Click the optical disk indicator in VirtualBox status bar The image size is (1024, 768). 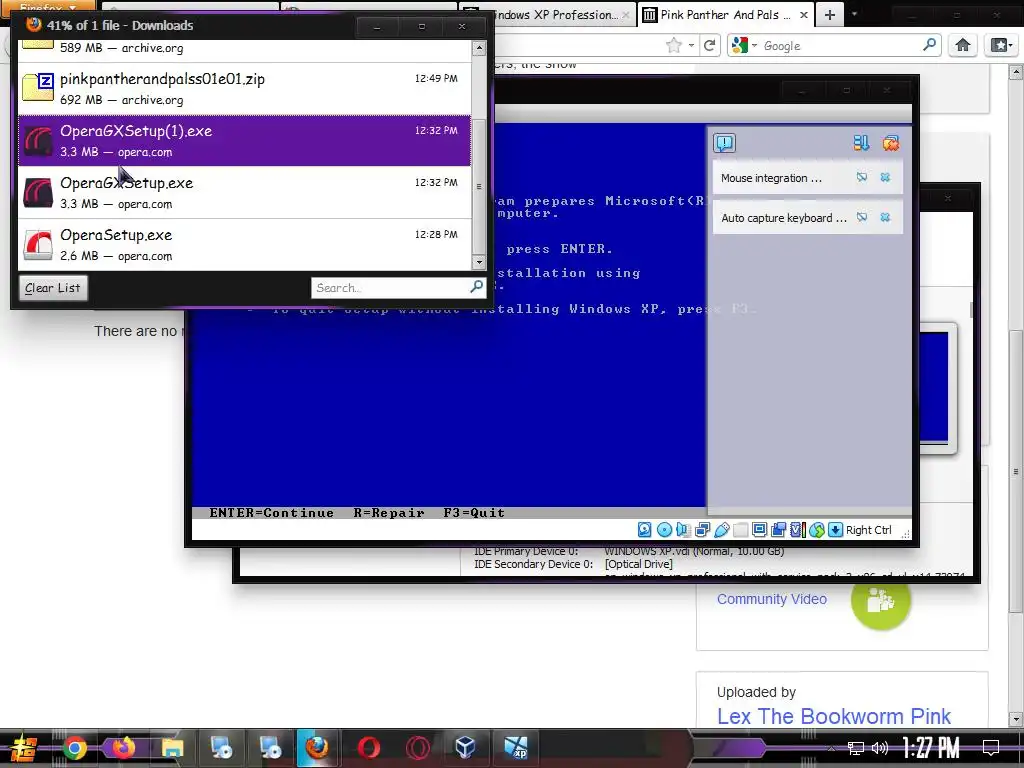(x=664, y=530)
